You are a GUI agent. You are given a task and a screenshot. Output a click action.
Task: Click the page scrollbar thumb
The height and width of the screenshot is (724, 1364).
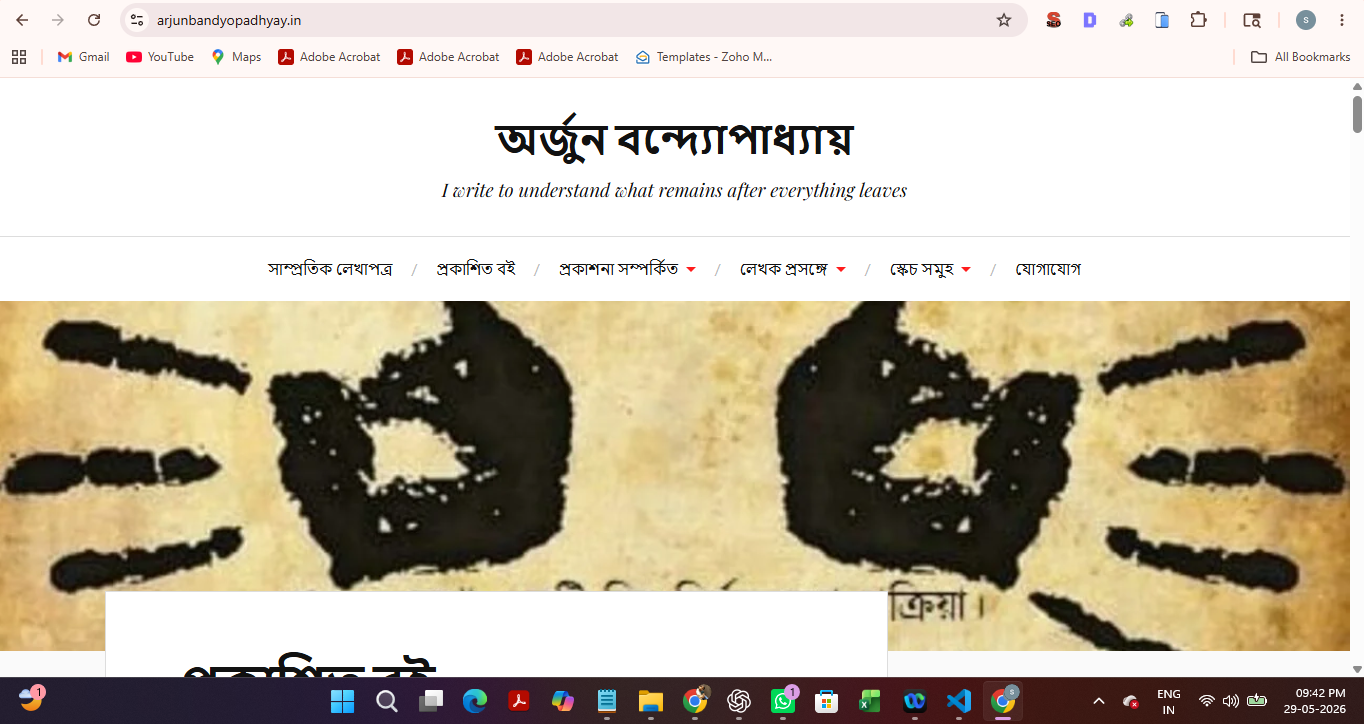click(x=1357, y=114)
